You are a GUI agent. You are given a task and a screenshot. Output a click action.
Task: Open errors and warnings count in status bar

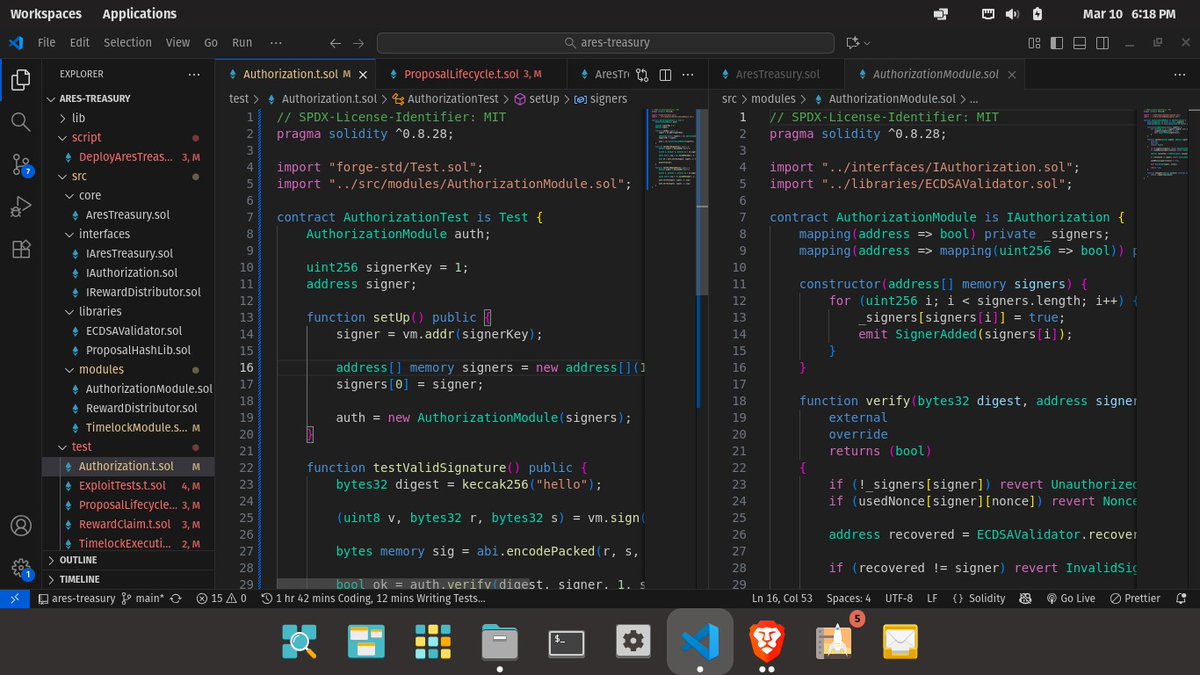[222, 598]
